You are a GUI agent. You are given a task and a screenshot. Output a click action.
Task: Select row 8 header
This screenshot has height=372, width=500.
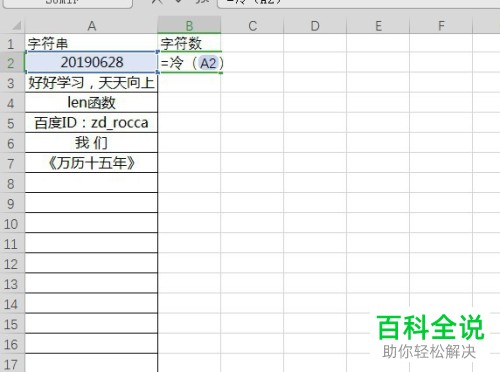click(12, 184)
